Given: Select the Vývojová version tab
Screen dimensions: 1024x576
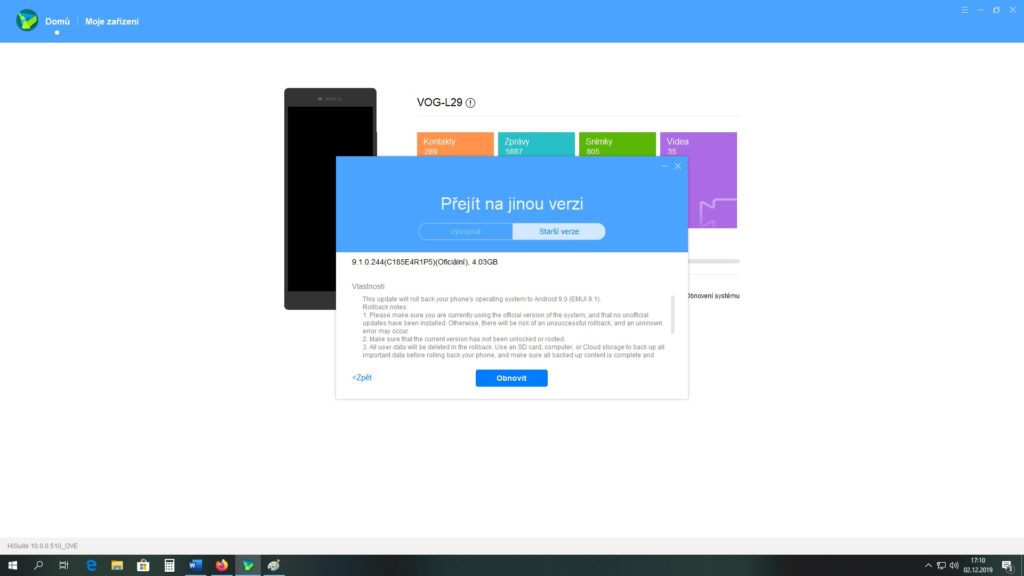Looking at the screenshot, I should [466, 231].
